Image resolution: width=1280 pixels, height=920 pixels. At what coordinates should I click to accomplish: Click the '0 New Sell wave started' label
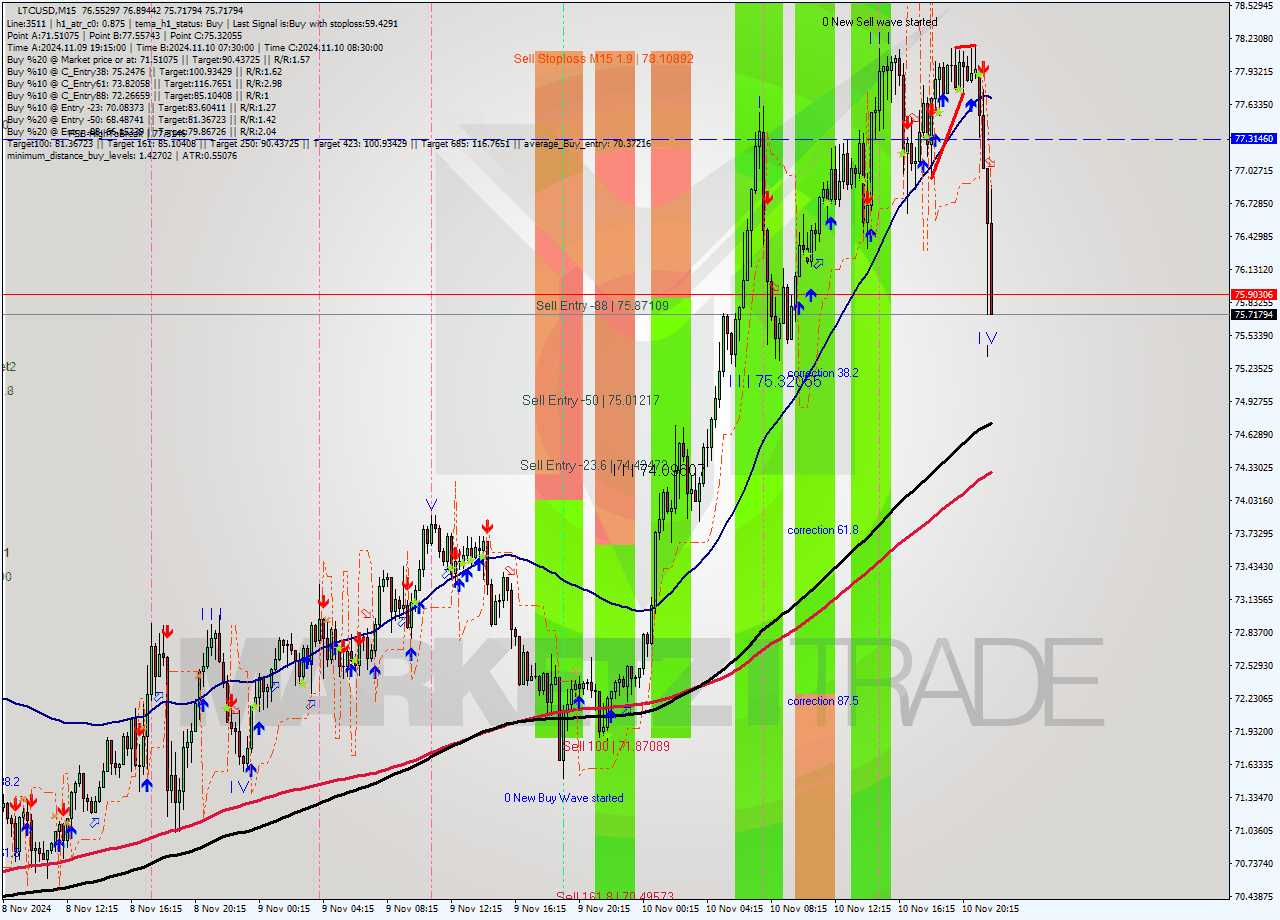coord(879,22)
